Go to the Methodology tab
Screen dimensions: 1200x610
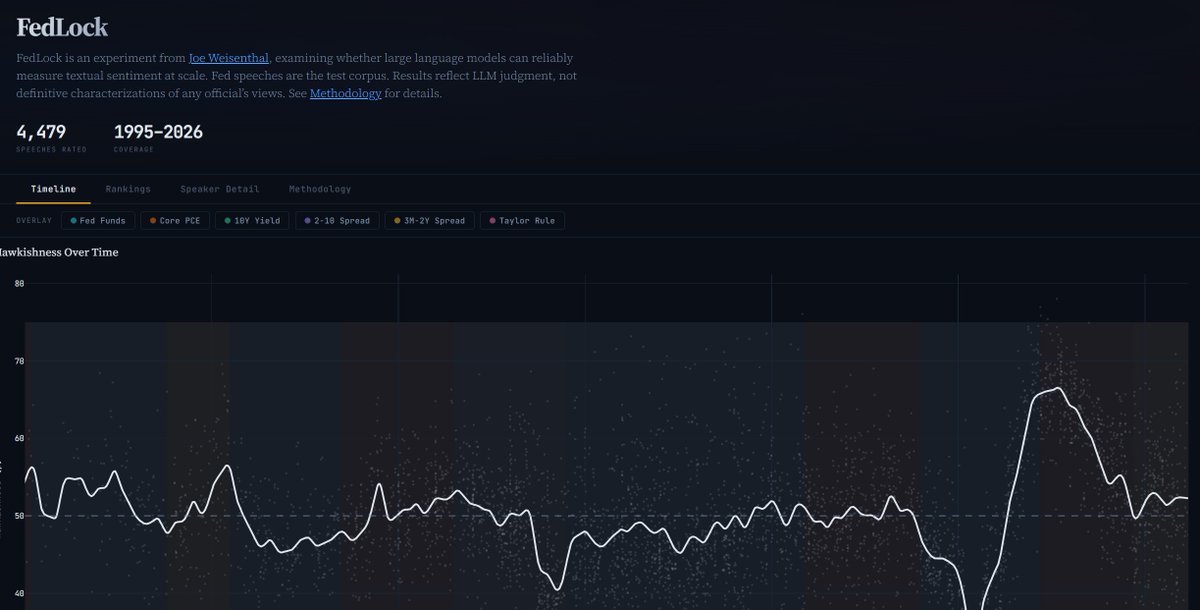pyautogui.click(x=320, y=189)
